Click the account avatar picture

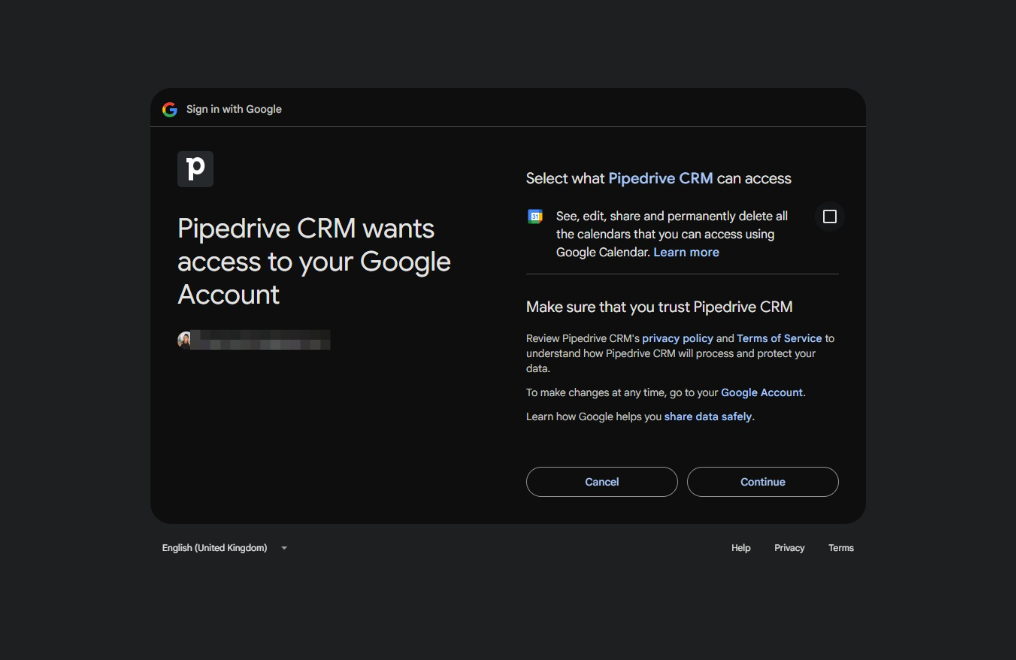click(x=184, y=339)
